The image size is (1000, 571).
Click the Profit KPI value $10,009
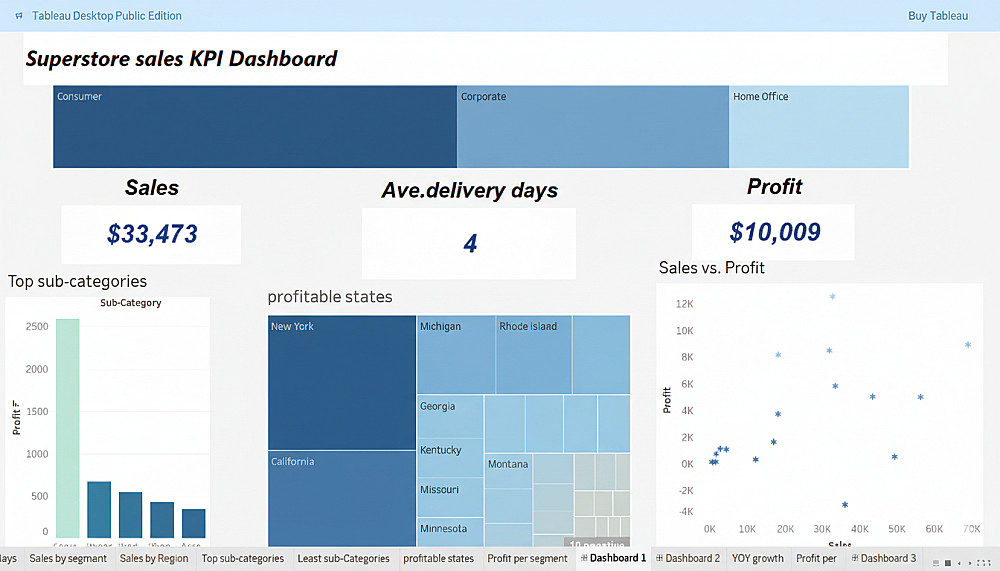point(774,233)
